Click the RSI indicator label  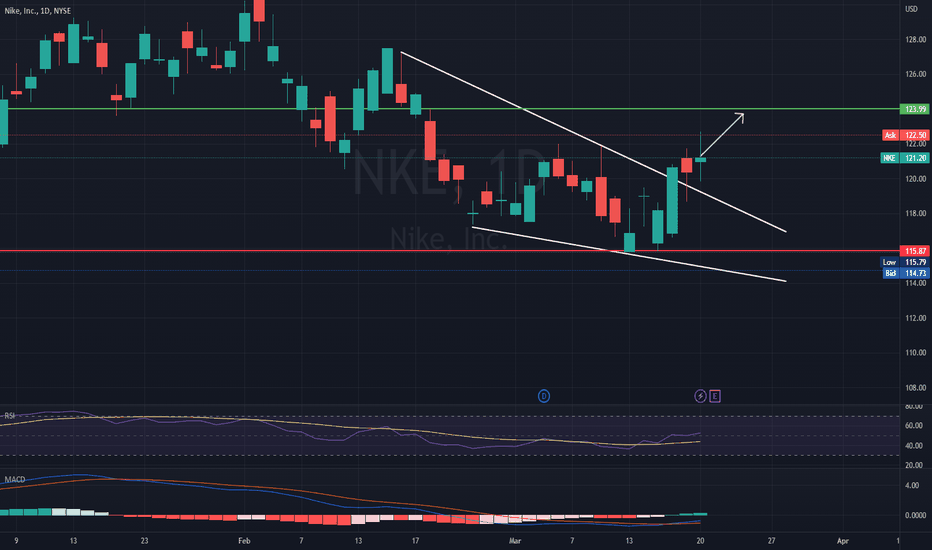pyautogui.click(x=10, y=416)
